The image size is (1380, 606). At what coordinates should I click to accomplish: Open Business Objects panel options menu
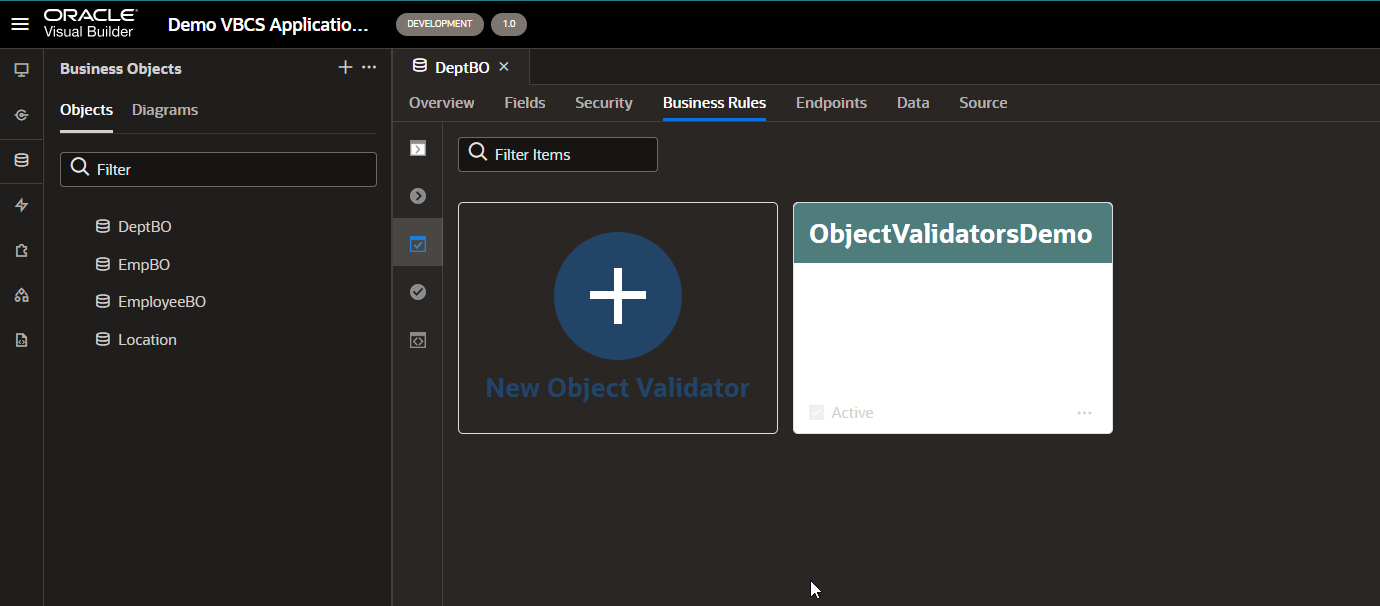pyautogui.click(x=369, y=67)
